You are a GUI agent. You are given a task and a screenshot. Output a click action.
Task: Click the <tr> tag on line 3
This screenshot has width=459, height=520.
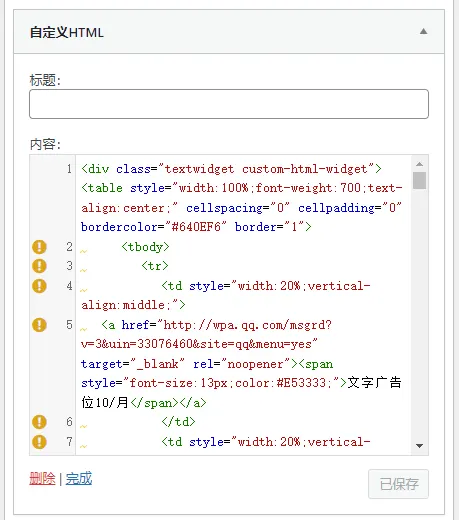pyautogui.click(x=155, y=266)
